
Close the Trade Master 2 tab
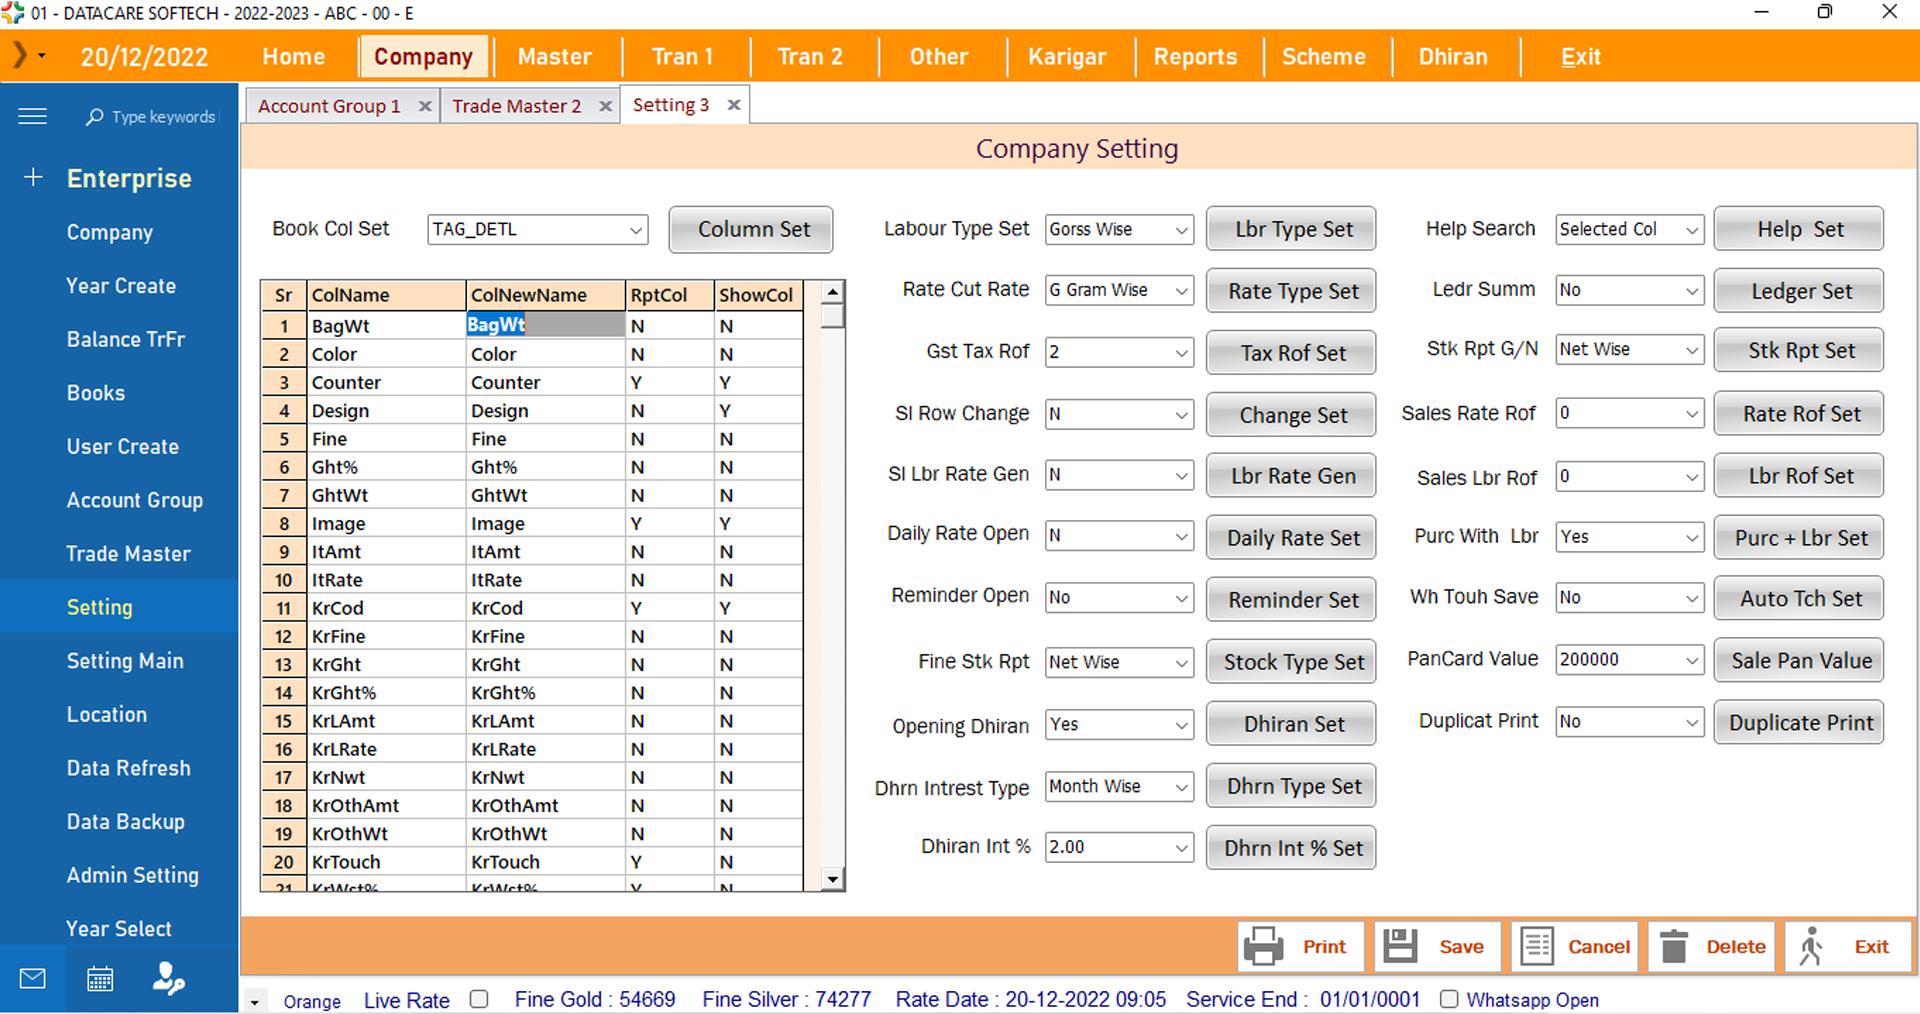tap(605, 106)
